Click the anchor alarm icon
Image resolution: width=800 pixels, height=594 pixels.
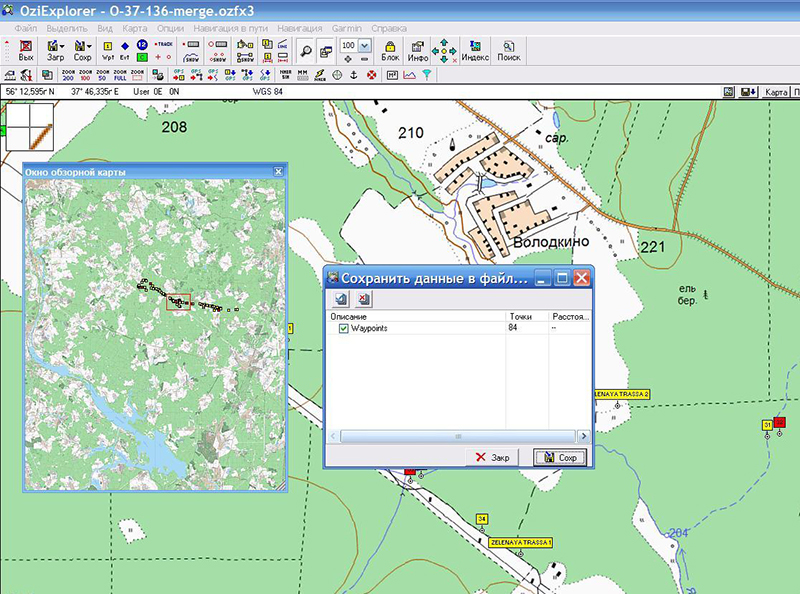354,75
